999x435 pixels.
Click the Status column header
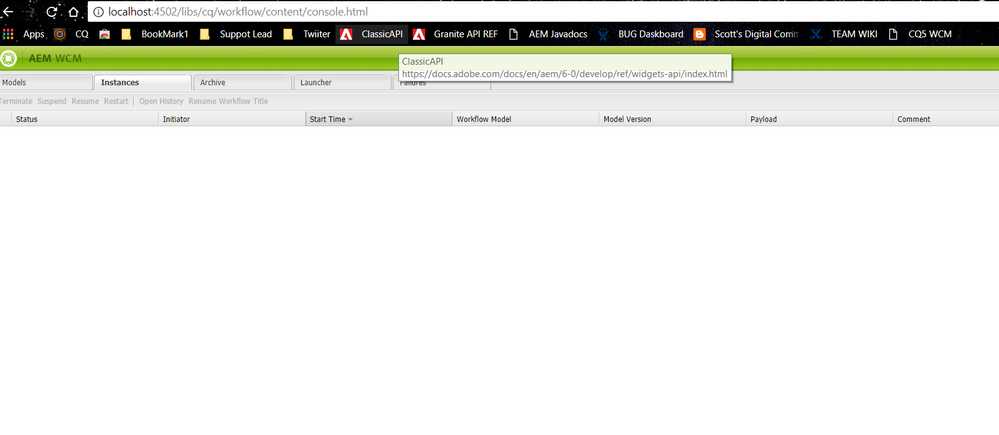pos(27,119)
